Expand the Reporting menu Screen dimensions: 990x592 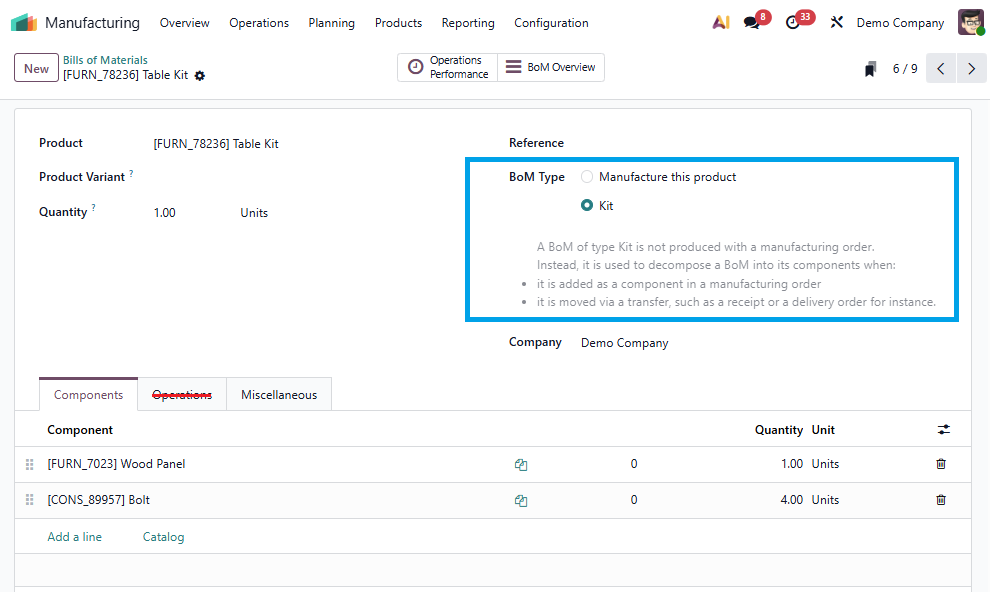468,23
